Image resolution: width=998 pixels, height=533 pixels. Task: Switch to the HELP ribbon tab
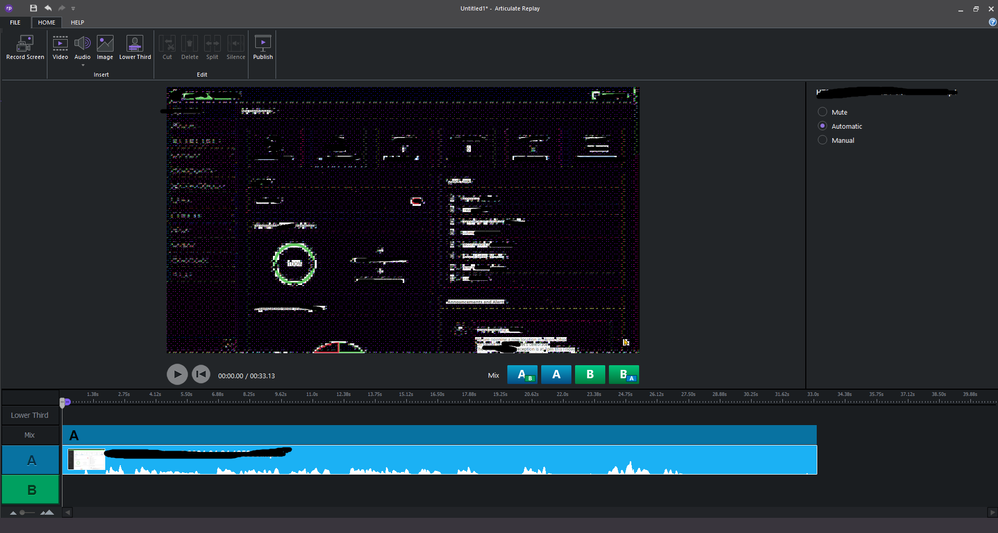[77, 22]
